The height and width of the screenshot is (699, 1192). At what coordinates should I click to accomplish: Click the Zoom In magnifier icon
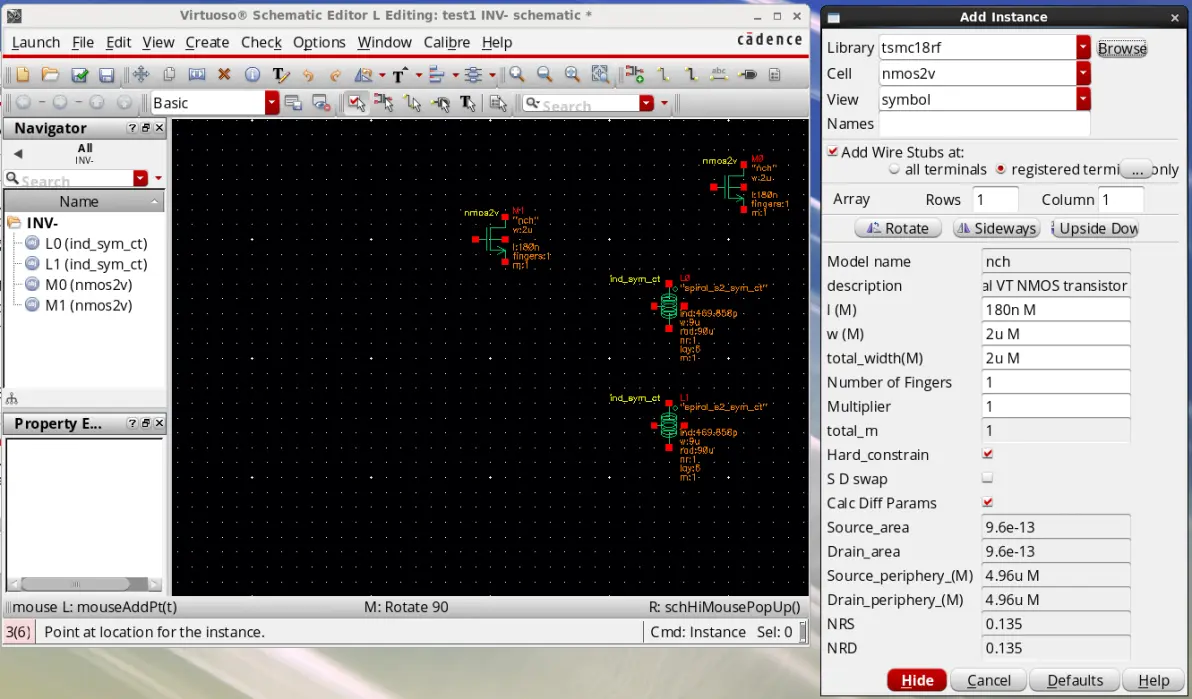coord(517,75)
